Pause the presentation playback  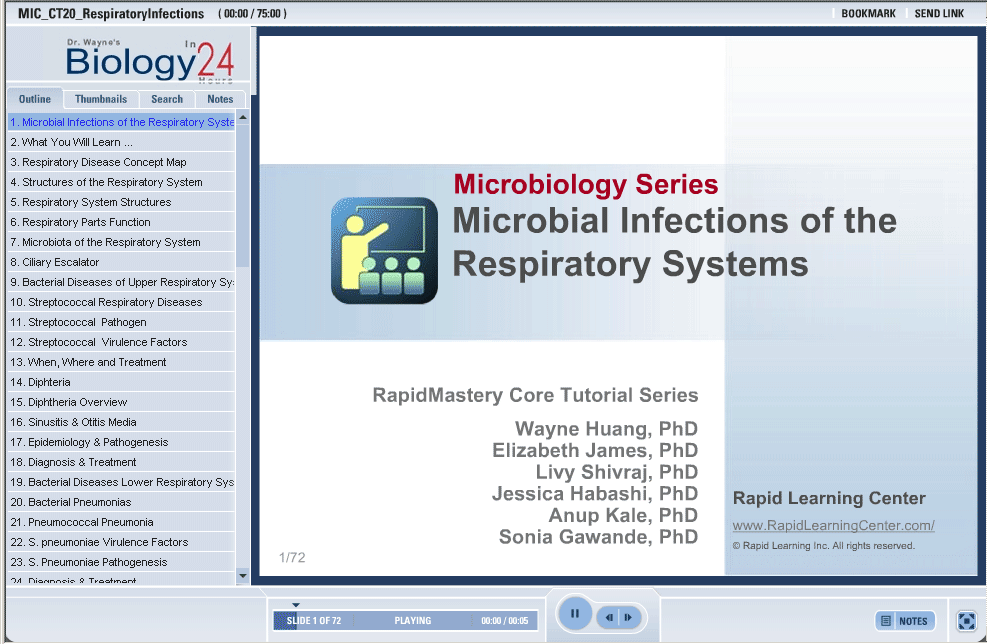(x=575, y=614)
